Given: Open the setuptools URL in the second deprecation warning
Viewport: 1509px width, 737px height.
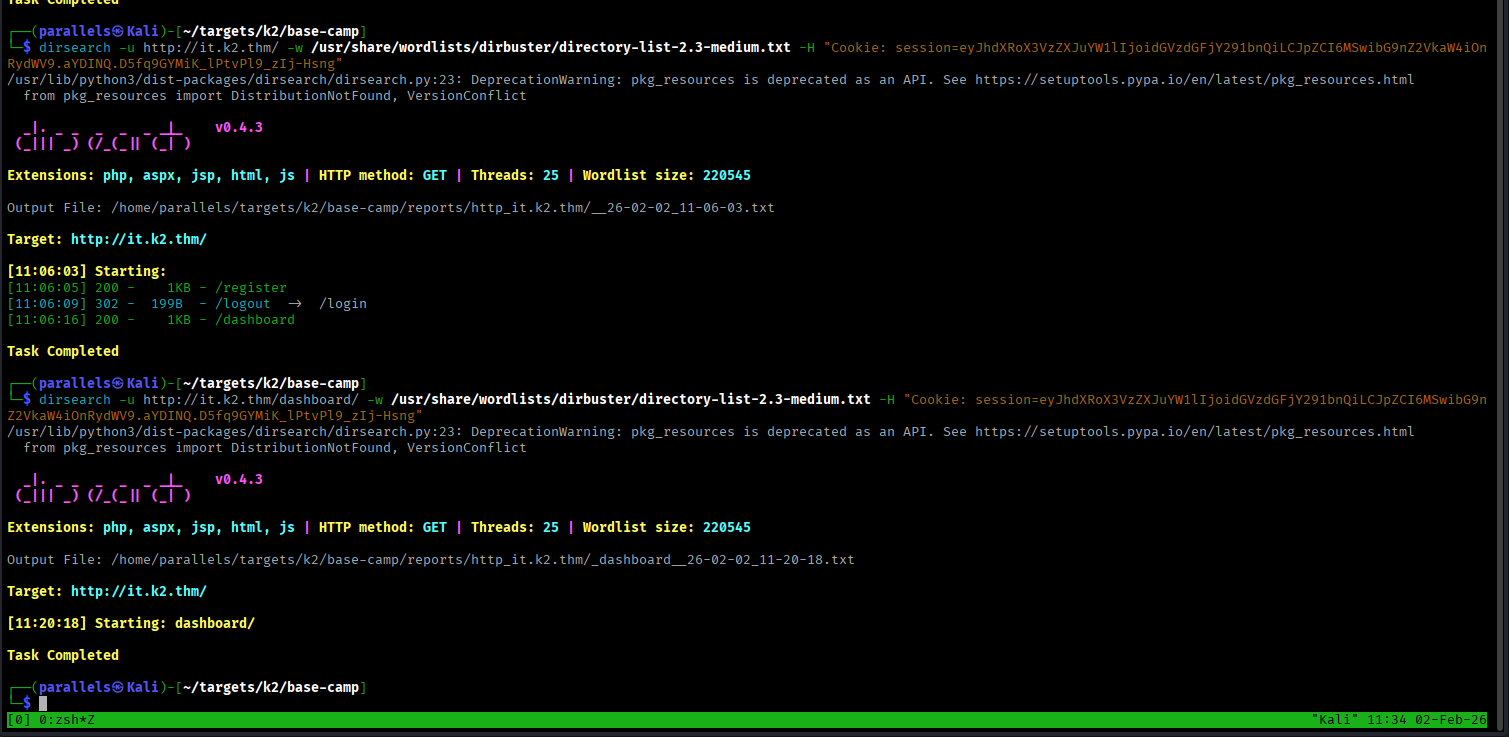Looking at the screenshot, I should click(1194, 431).
